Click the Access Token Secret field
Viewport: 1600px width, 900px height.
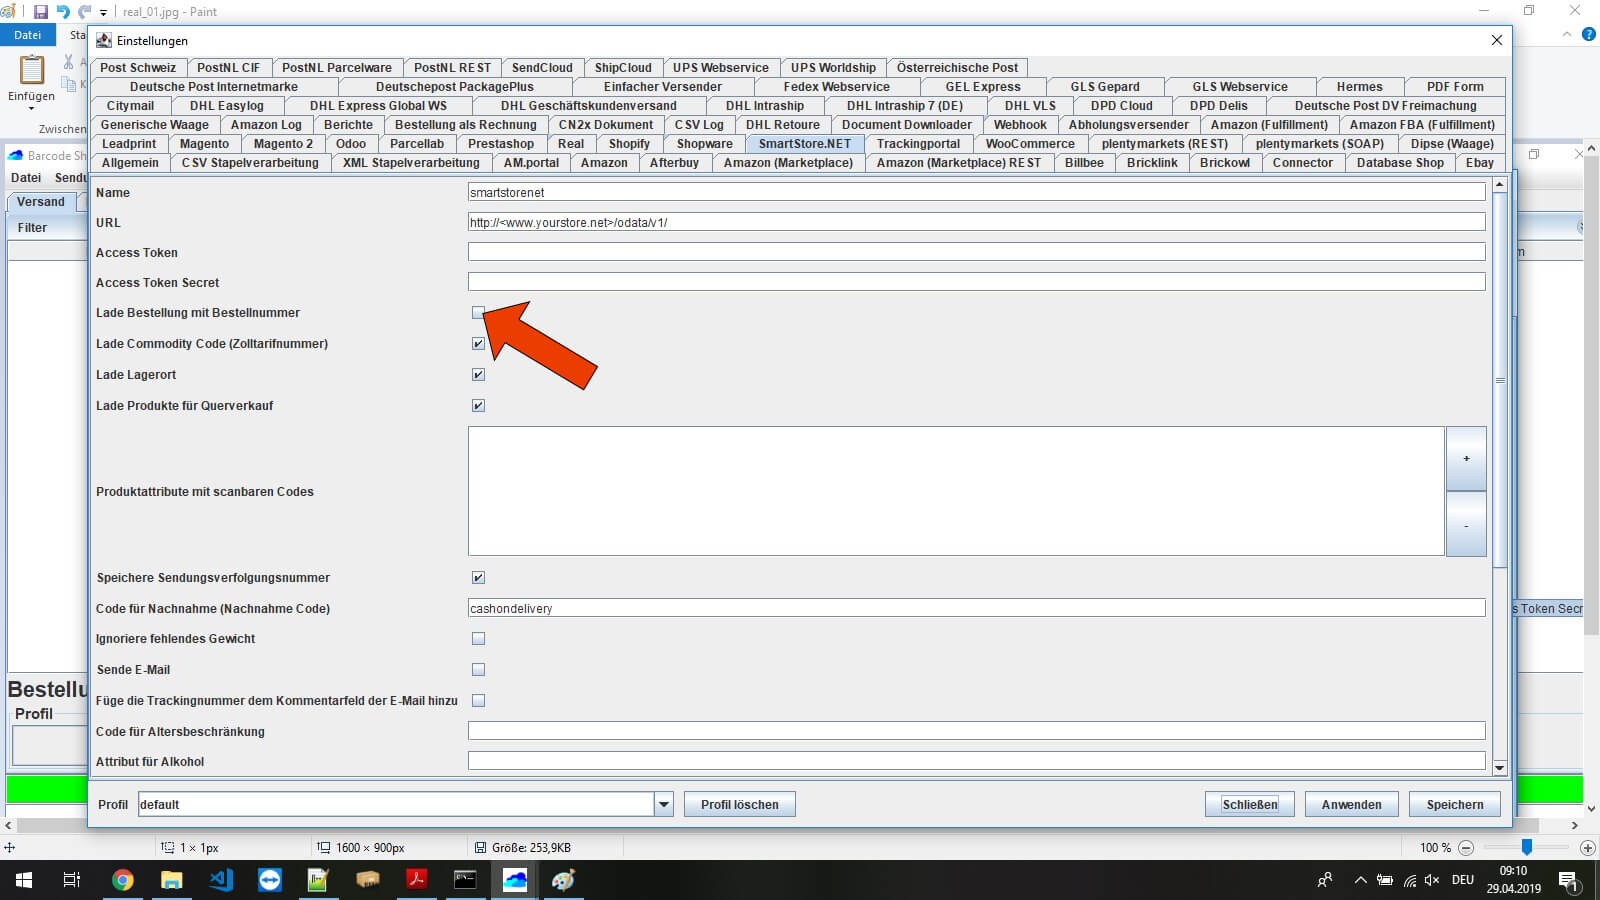point(976,282)
